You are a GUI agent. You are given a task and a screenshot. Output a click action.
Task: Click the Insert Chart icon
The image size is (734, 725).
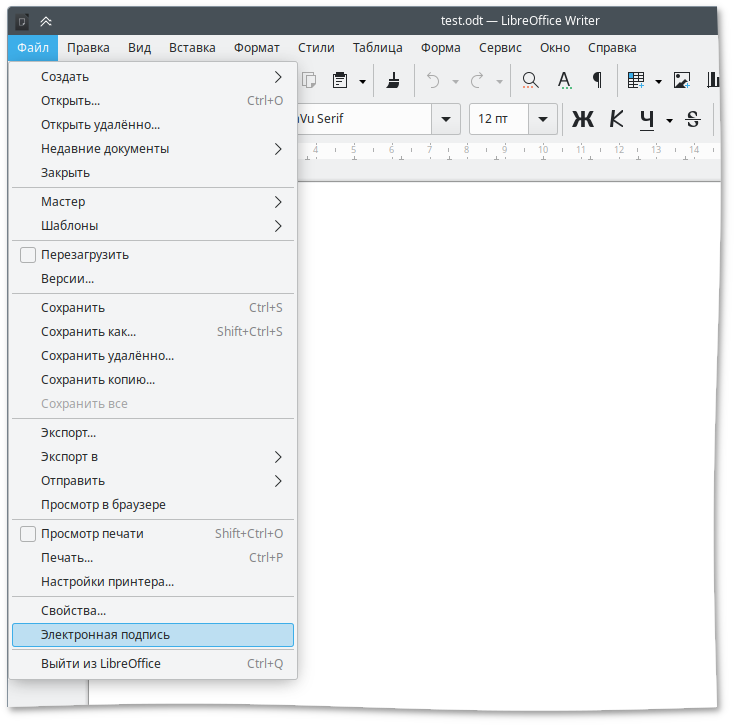pos(712,81)
